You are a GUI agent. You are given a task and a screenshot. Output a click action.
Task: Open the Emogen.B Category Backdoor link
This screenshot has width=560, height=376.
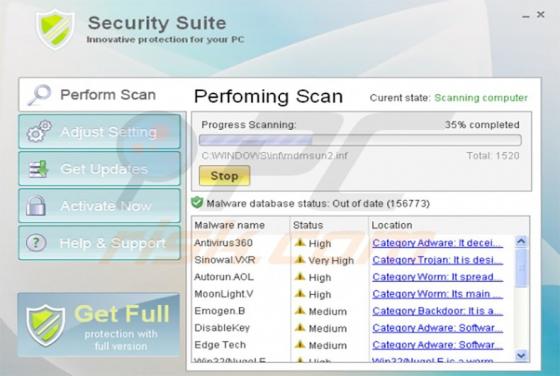438,311
